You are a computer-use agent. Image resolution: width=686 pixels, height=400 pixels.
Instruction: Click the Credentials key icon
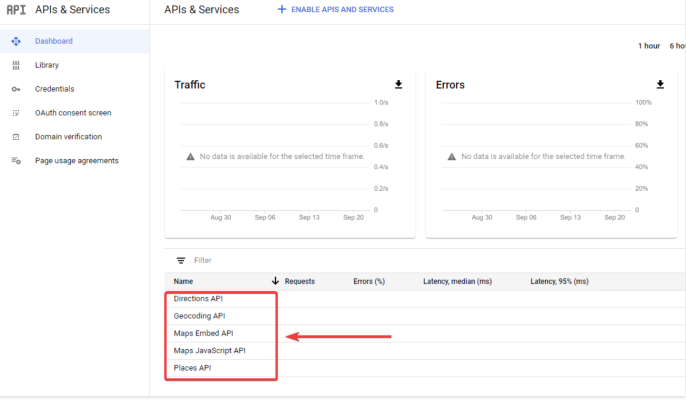(16, 89)
